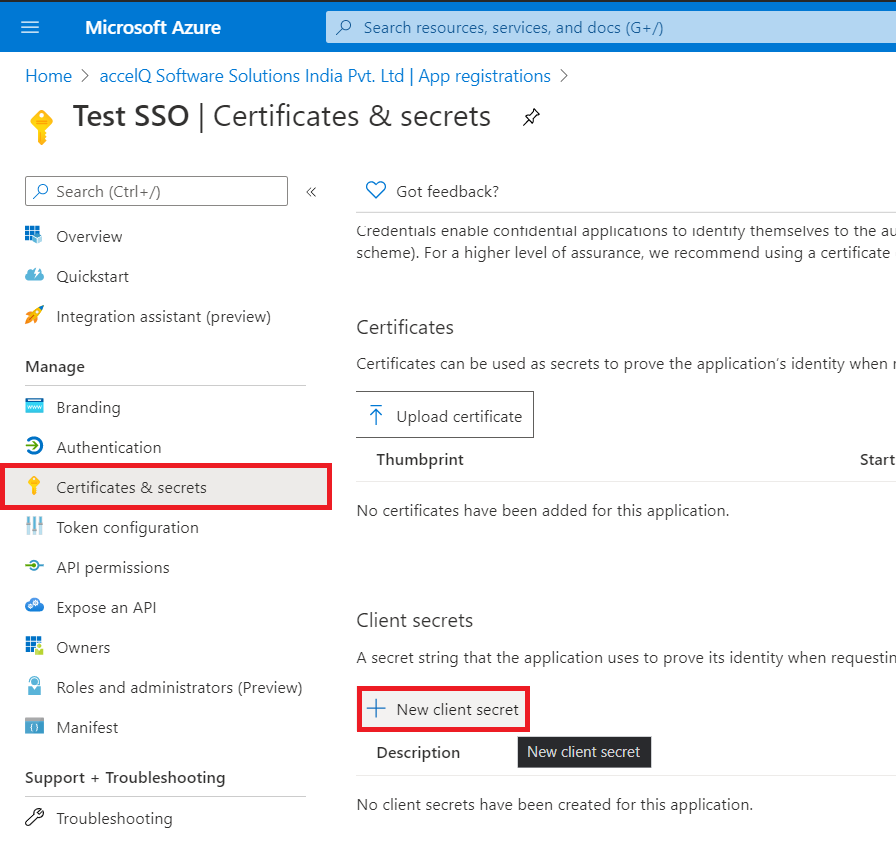Click Upload certificate button
Image resolution: width=896 pixels, height=843 pixels.
pyautogui.click(x=445, y=415)
